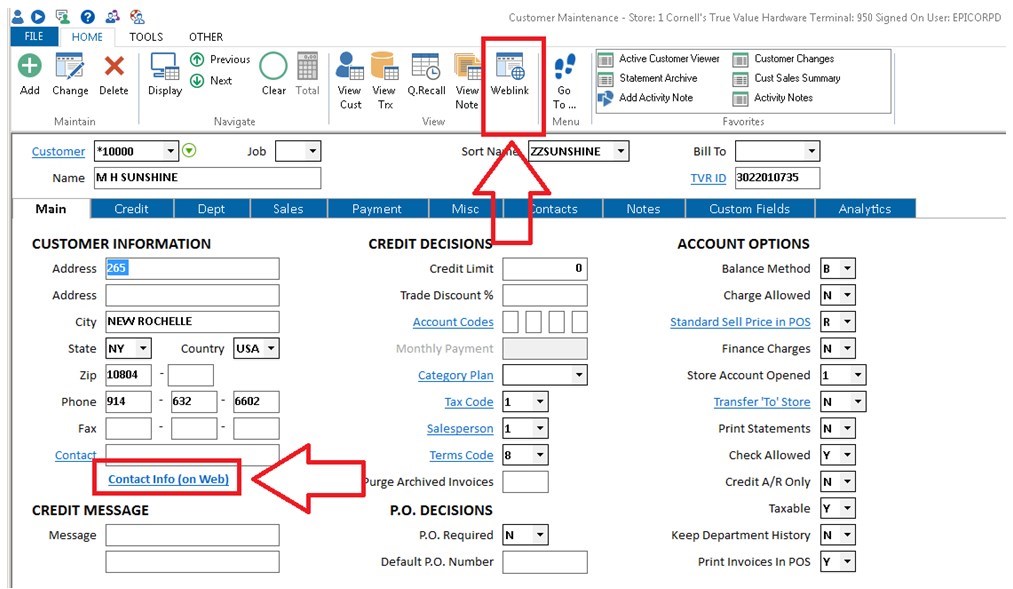Open Q.Recall from View group
The image size is (1013, 589).
(x=426, y=67)
